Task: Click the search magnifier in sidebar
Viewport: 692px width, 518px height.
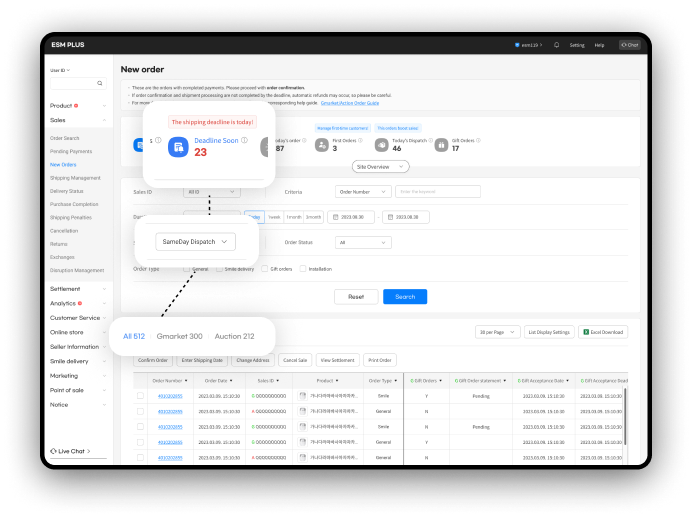Action: (99, 84)
